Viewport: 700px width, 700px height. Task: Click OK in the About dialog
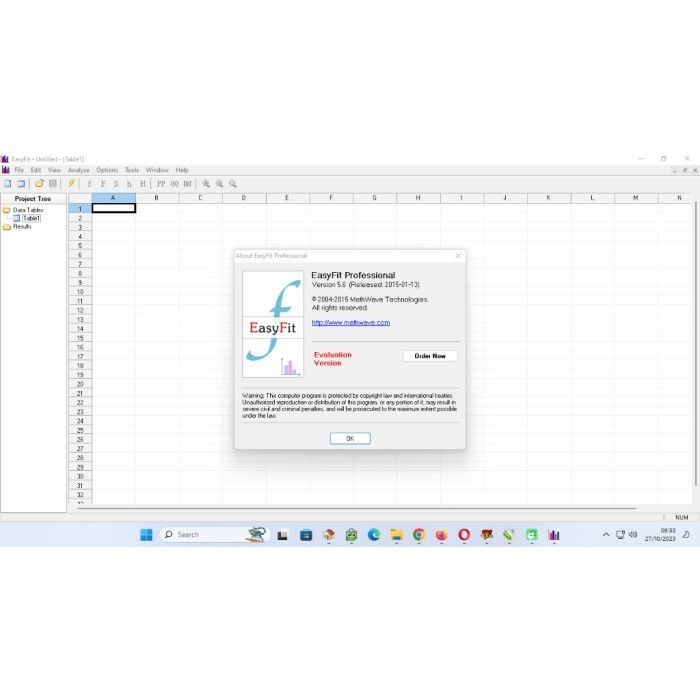(x=350, y=438)
